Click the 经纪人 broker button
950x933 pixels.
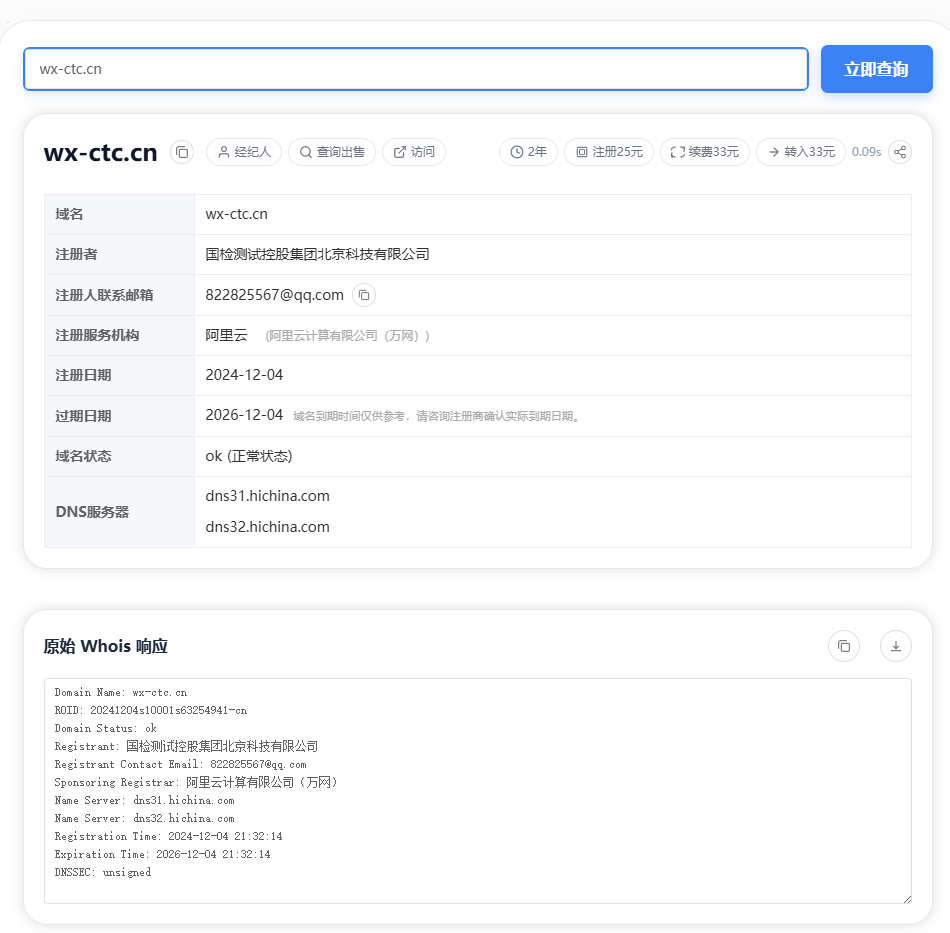click(x=244, y=152)
